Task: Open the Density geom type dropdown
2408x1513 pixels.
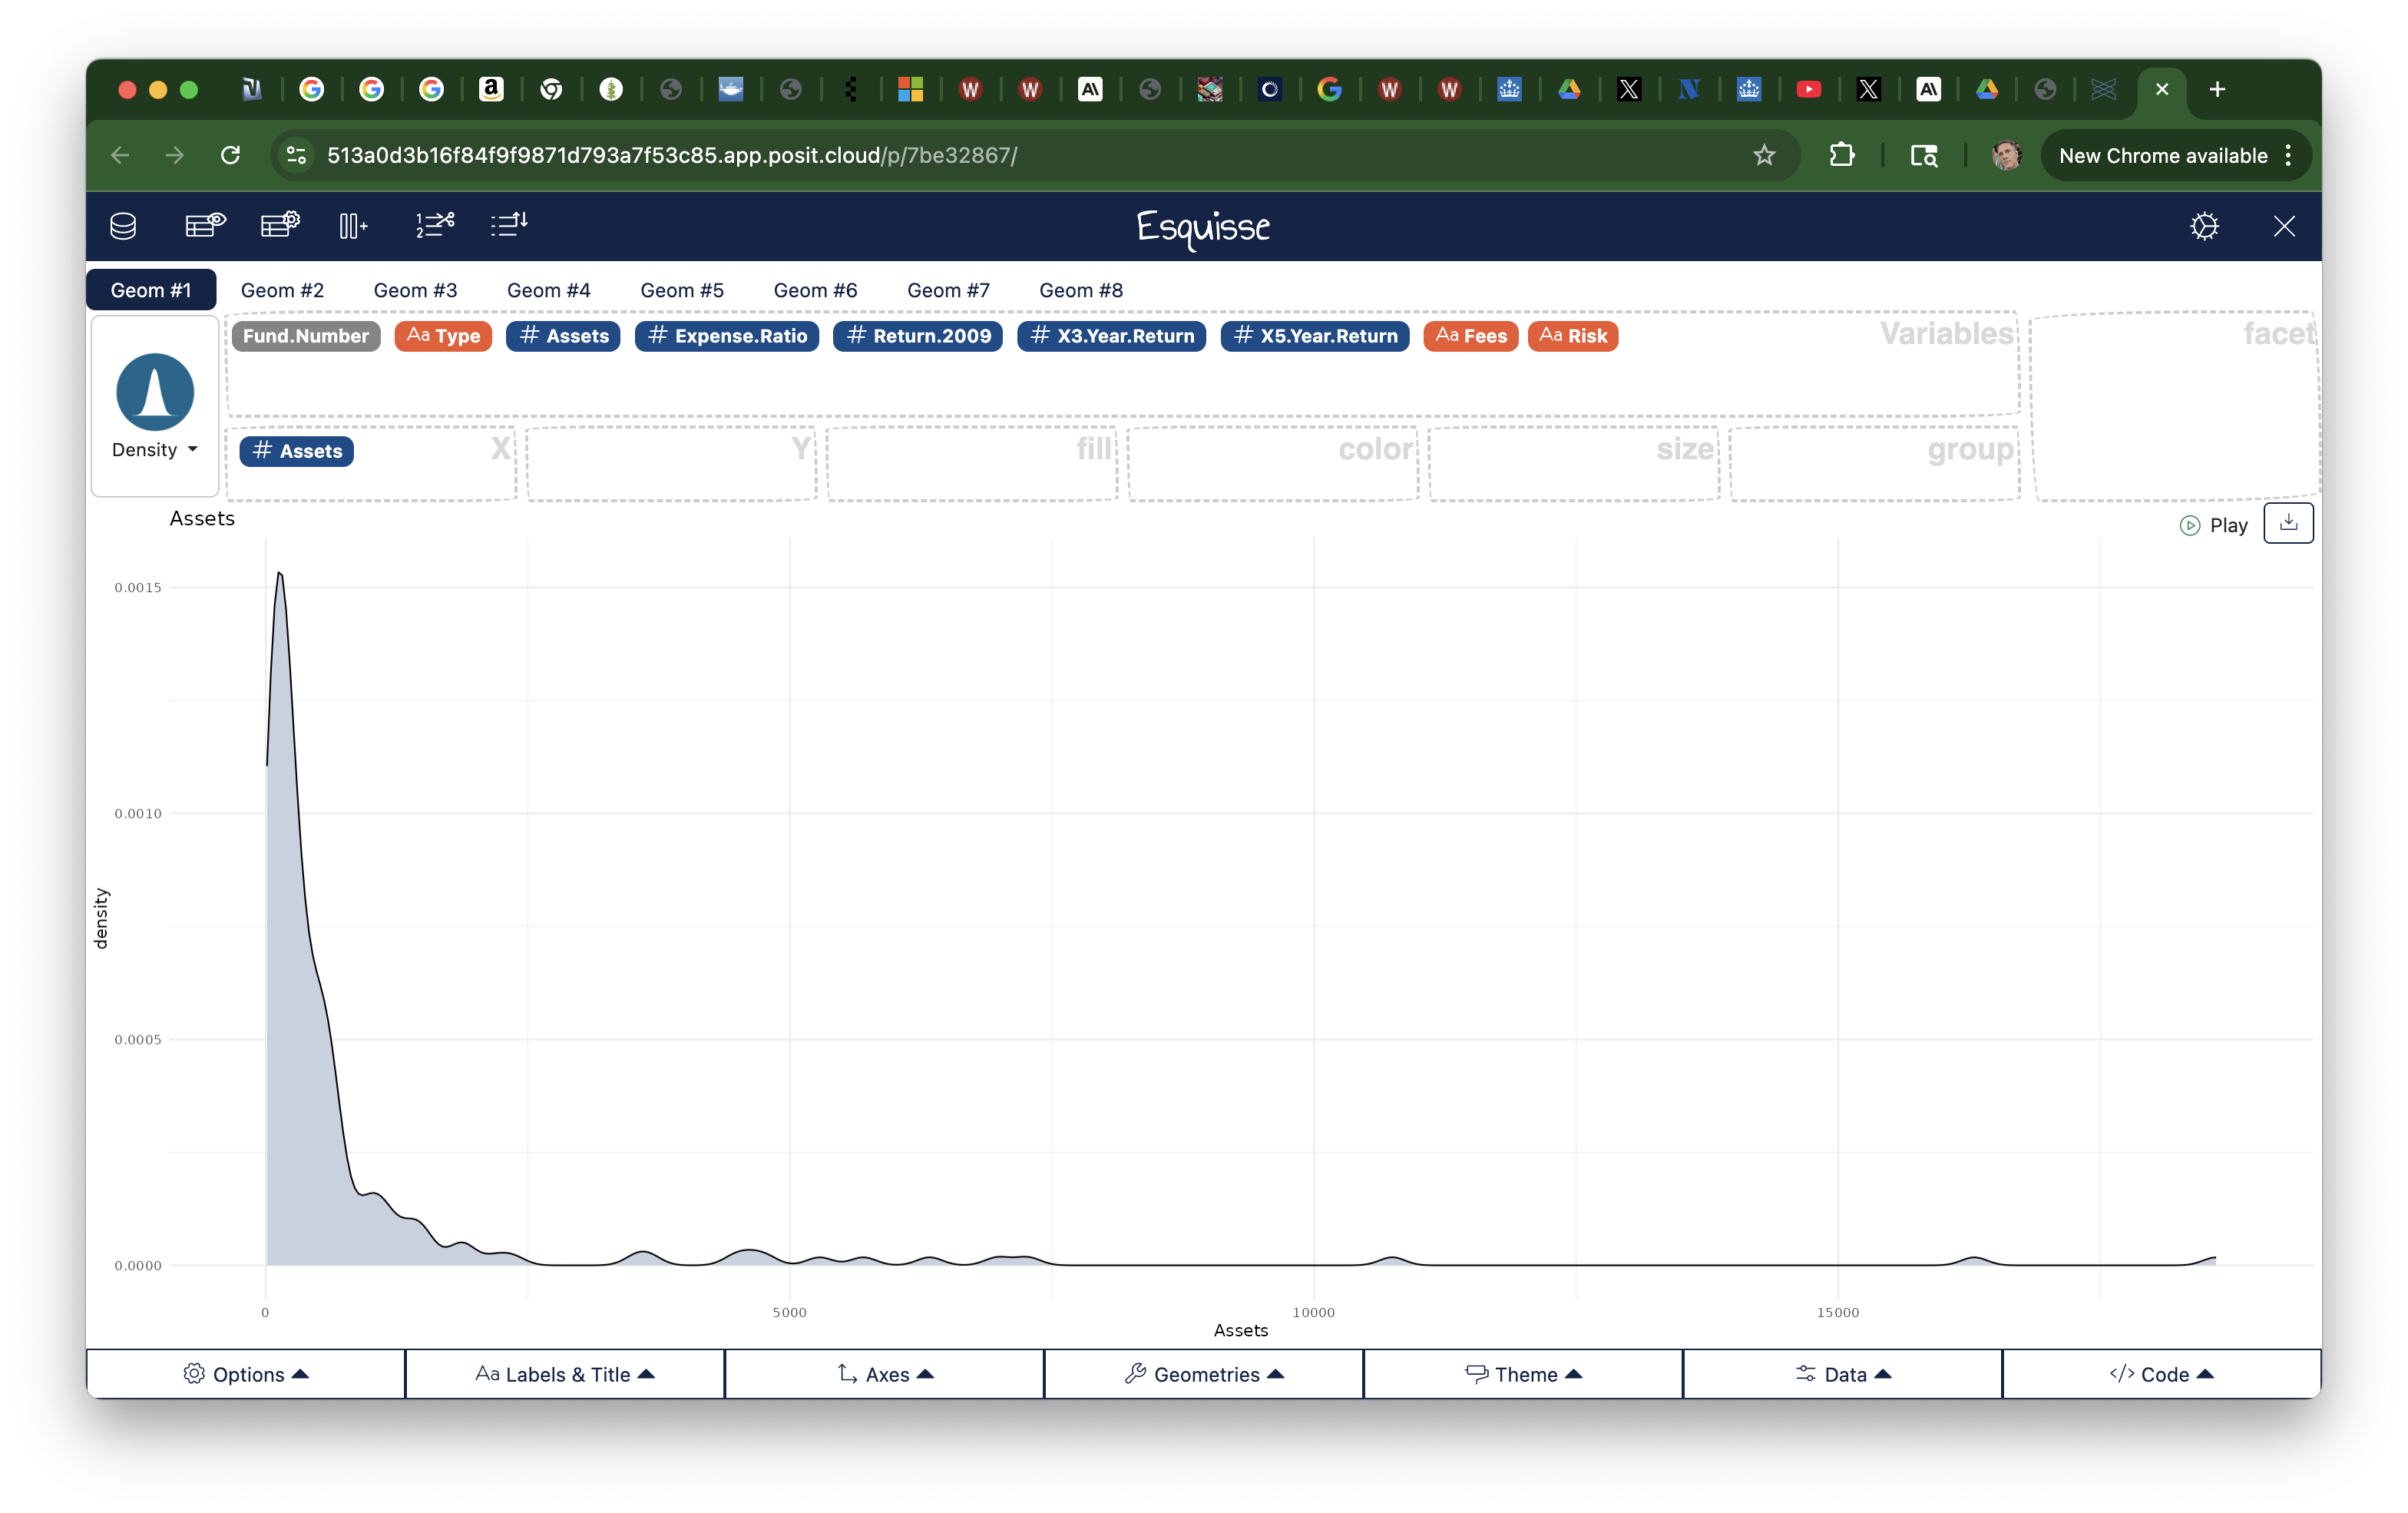Action: point(155,450)
